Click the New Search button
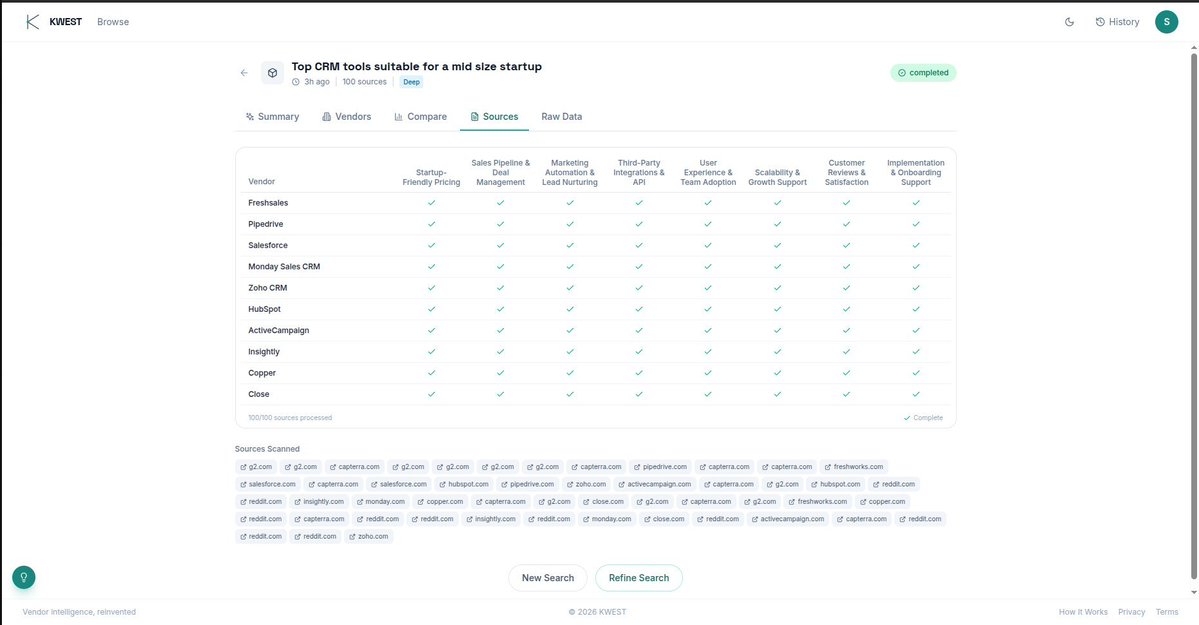Screen dimensions: 1199x625 548,578
